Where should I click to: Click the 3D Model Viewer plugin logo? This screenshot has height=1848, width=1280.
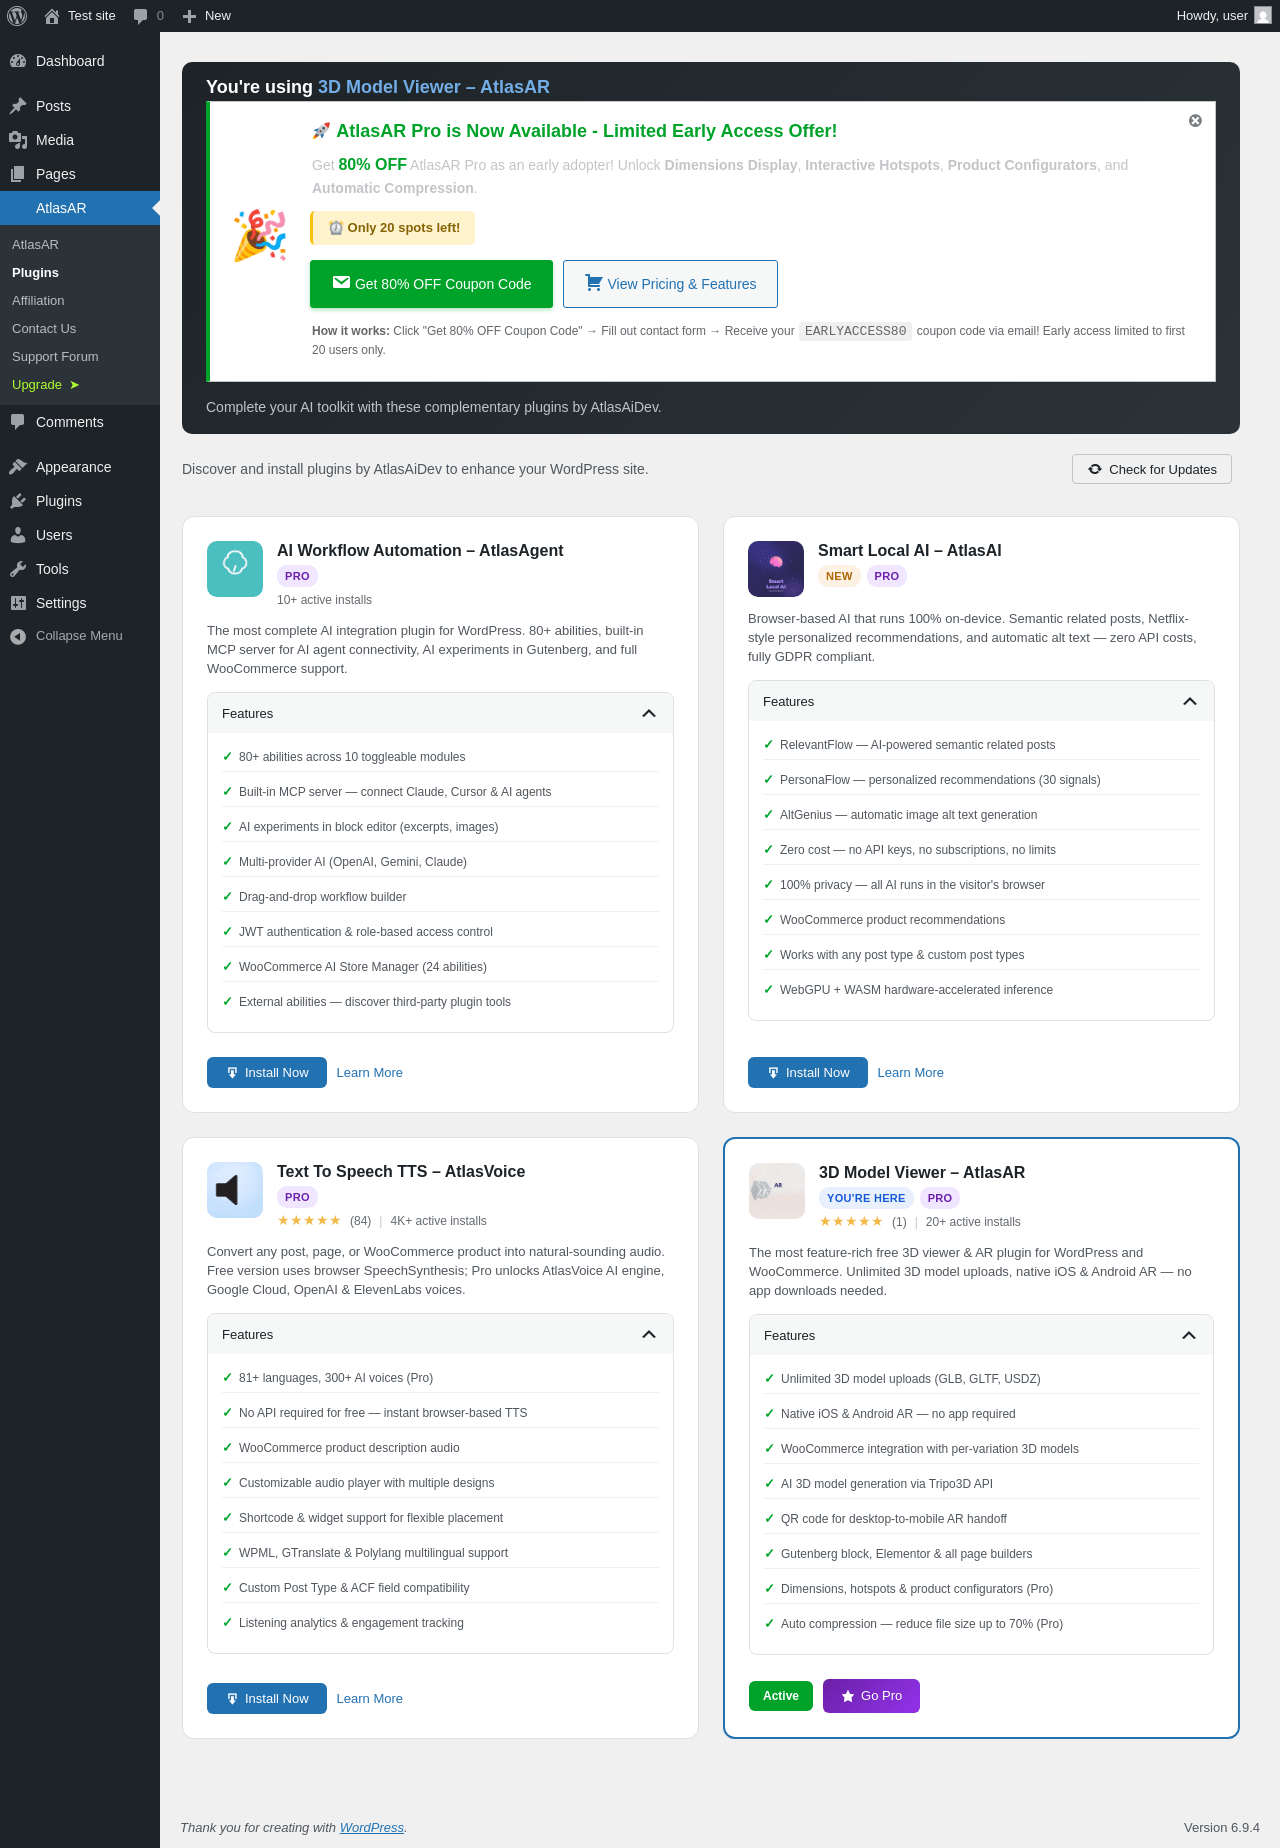pyautogui.click(x=777, y=1191)
